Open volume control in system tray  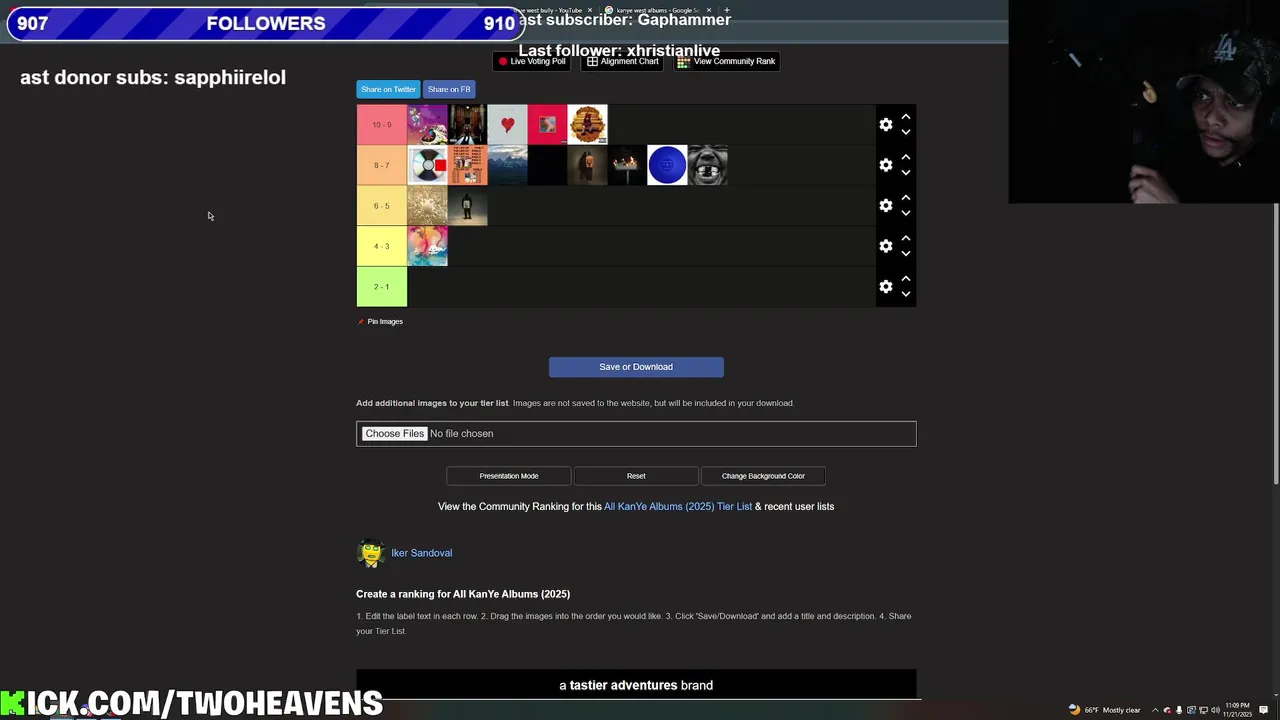coord(1215,710)
